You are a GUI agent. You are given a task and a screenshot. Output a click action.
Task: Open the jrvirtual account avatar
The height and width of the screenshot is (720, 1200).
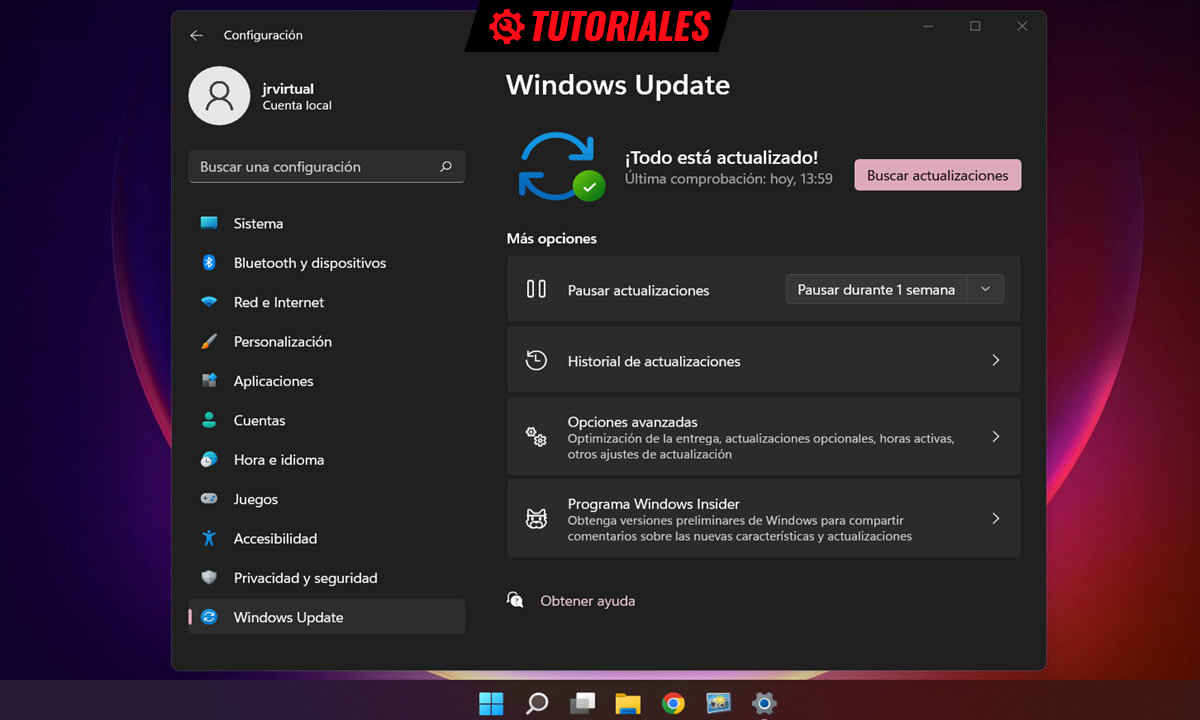pos(220,96)
